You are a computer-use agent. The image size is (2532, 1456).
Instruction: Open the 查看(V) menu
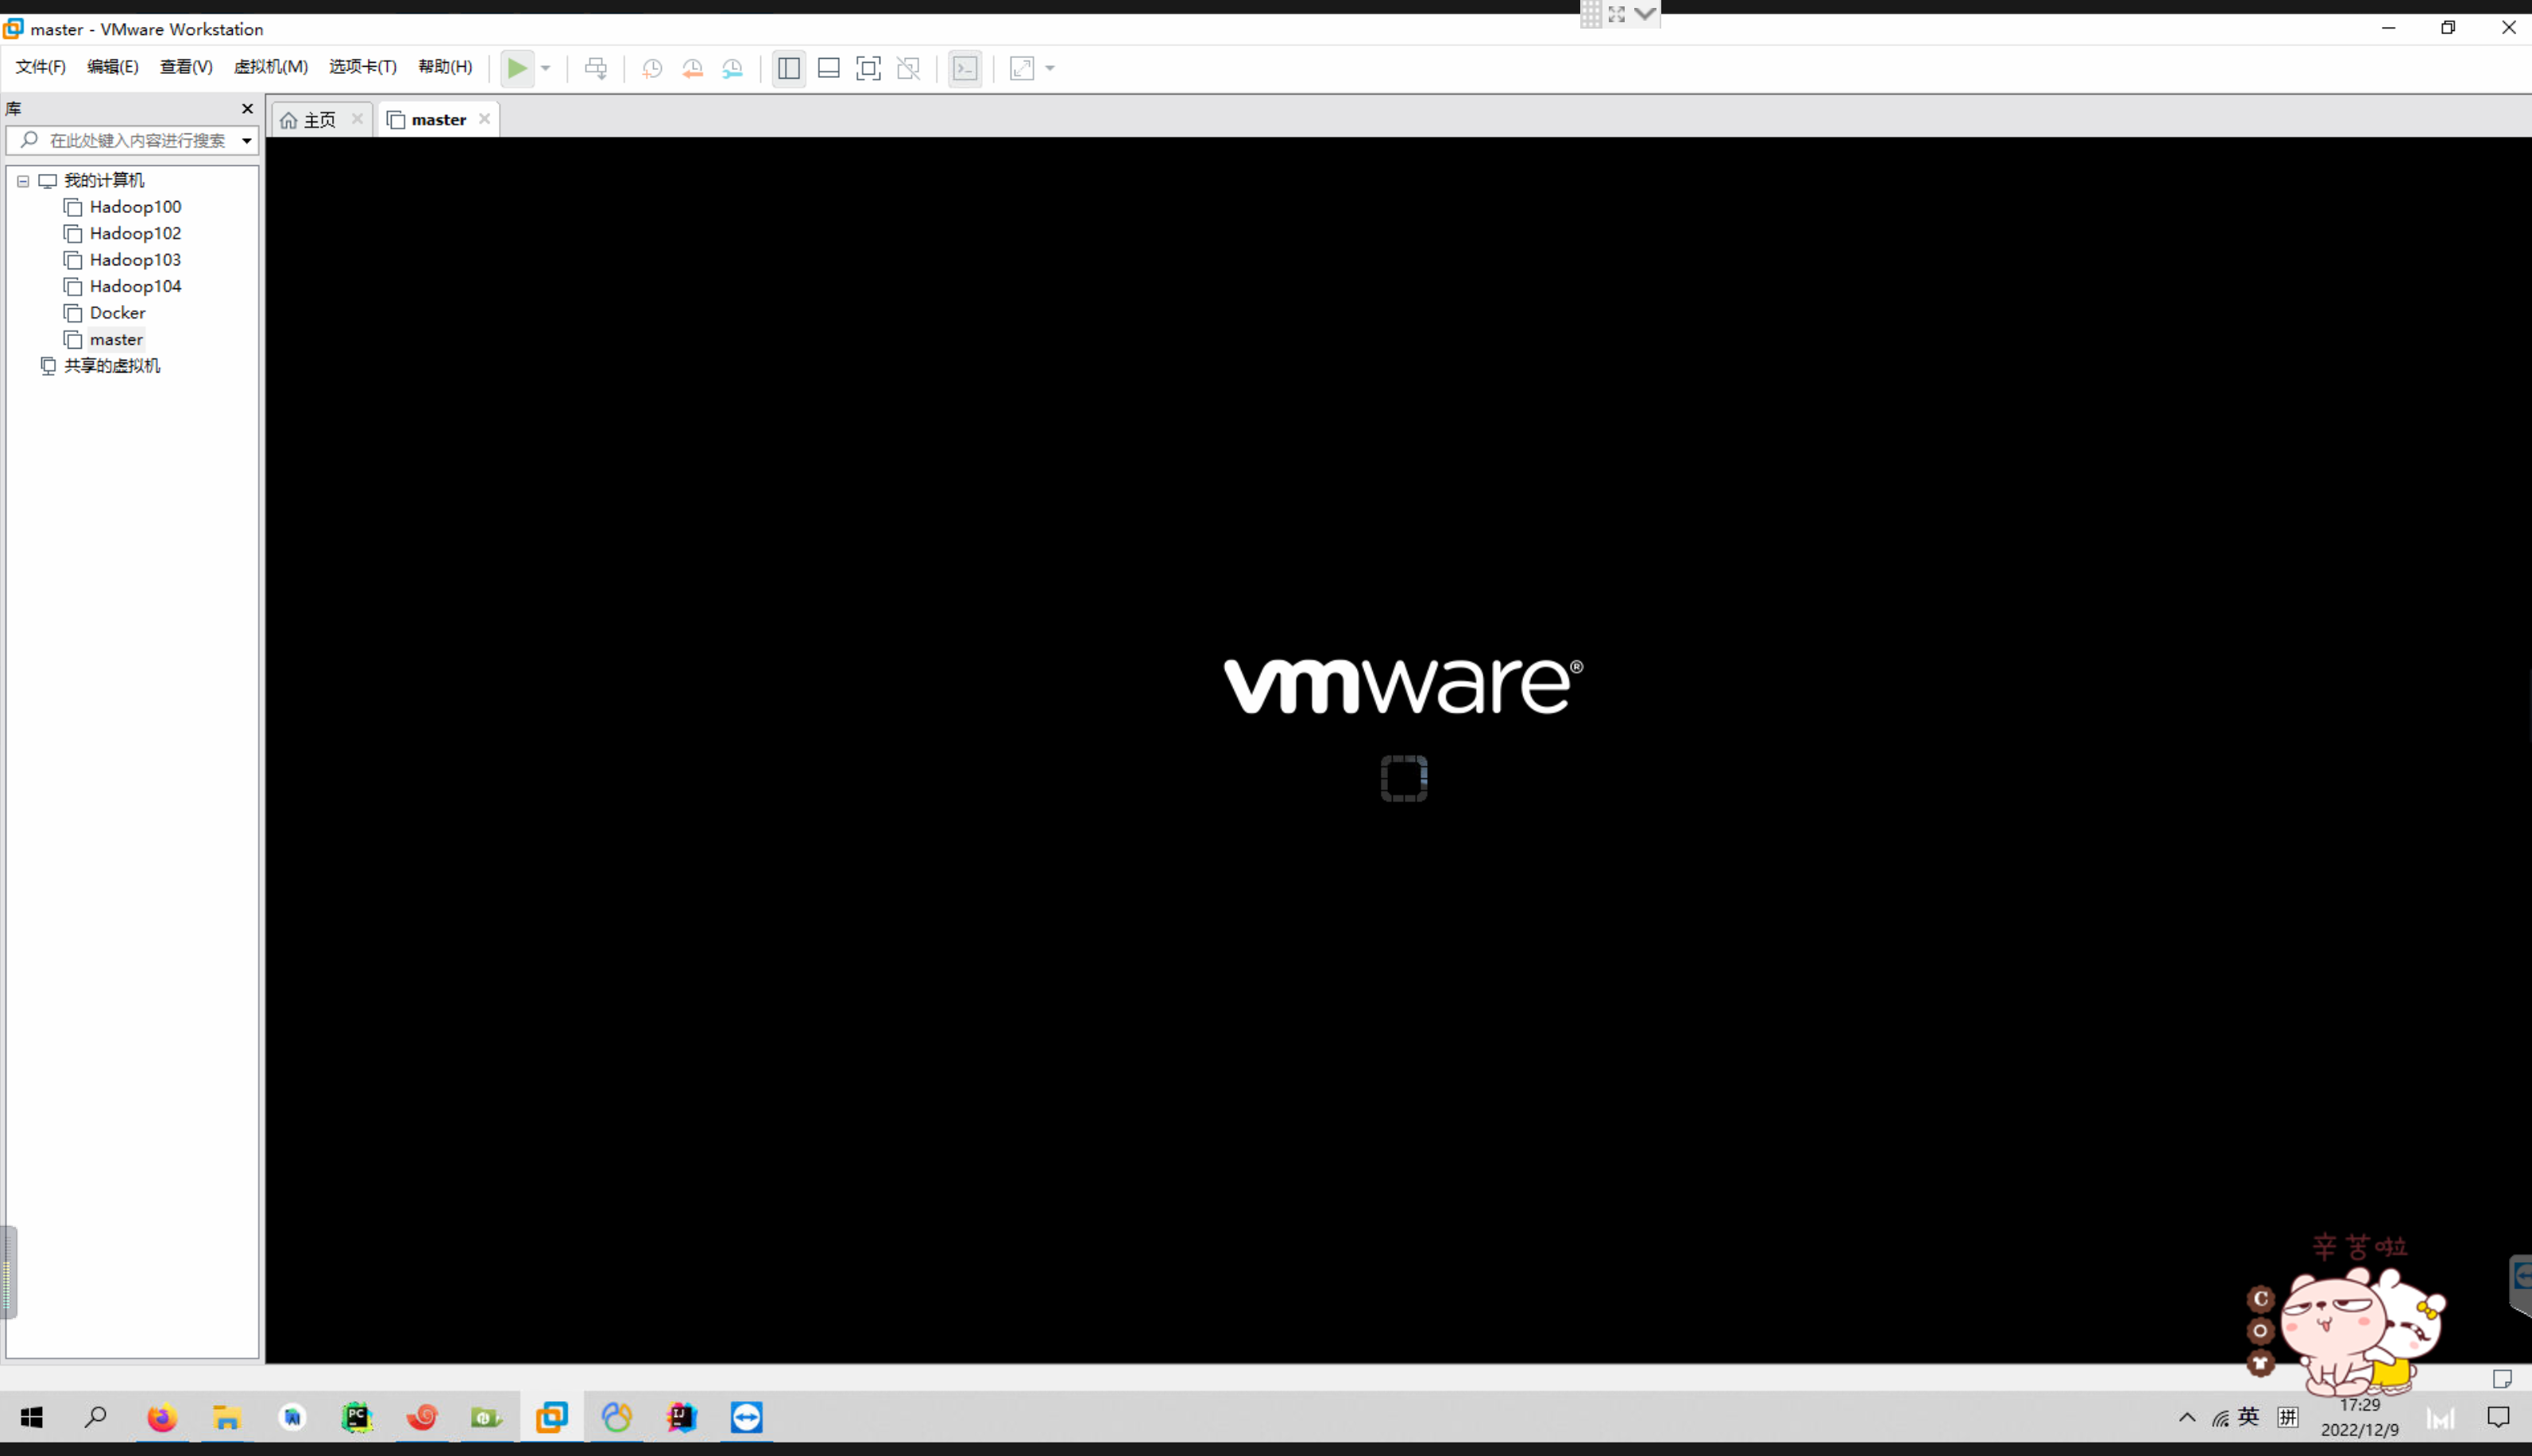186,67
